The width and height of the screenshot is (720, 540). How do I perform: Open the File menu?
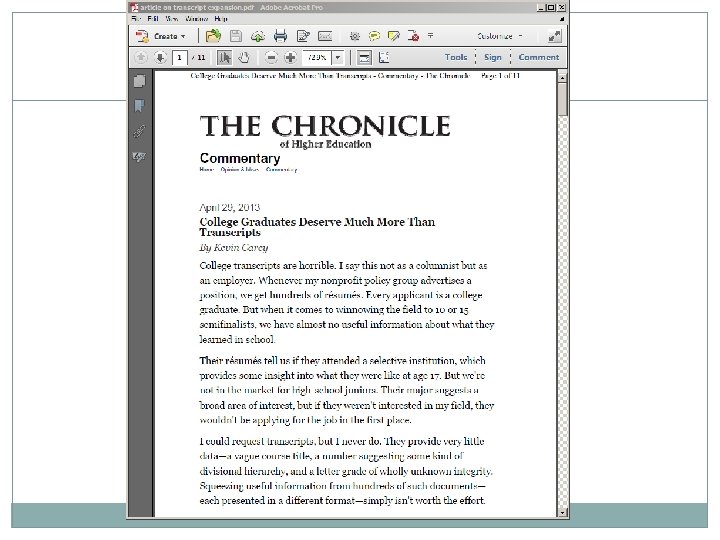[136, 19]
